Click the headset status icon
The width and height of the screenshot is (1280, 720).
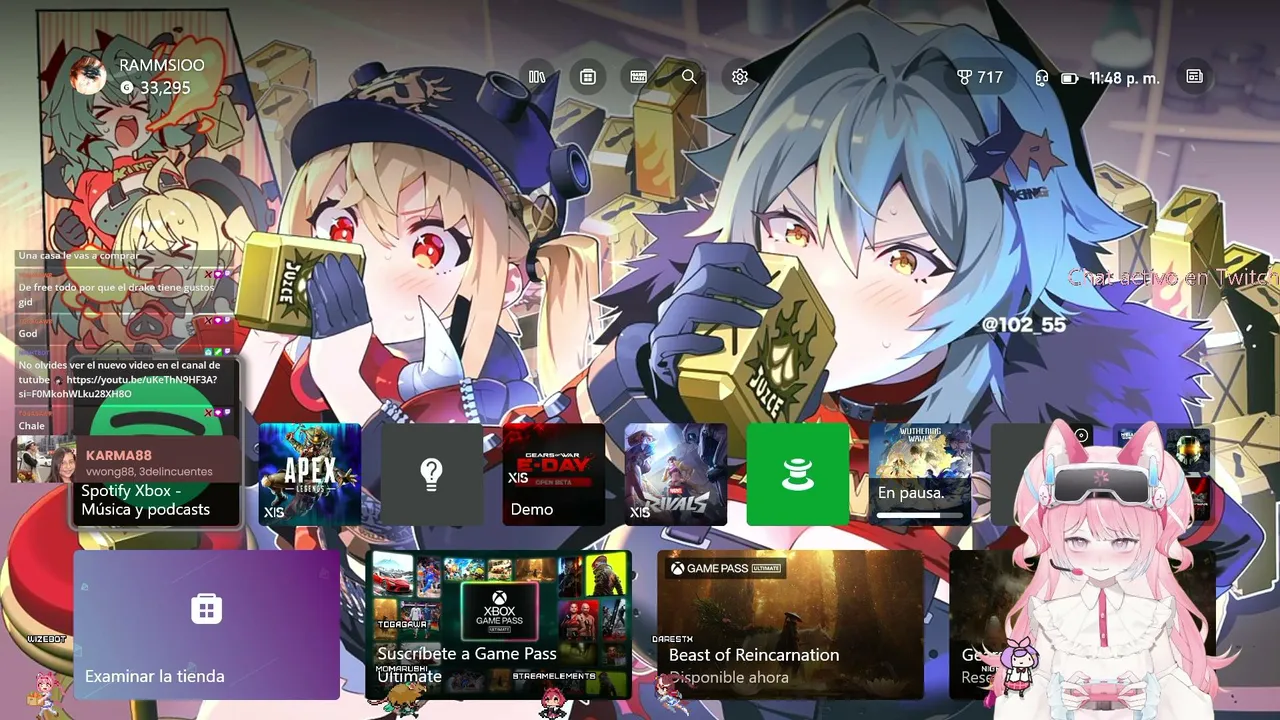1042,78
